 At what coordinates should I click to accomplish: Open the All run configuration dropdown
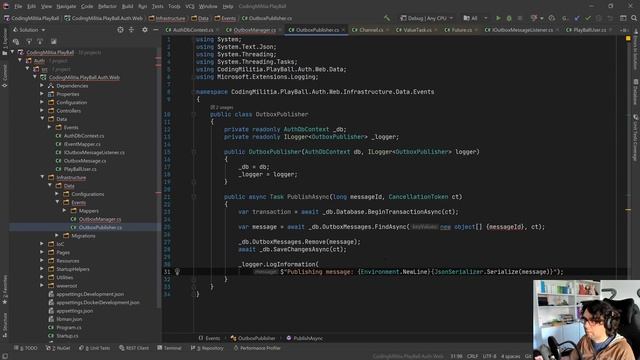coord(475,18)
